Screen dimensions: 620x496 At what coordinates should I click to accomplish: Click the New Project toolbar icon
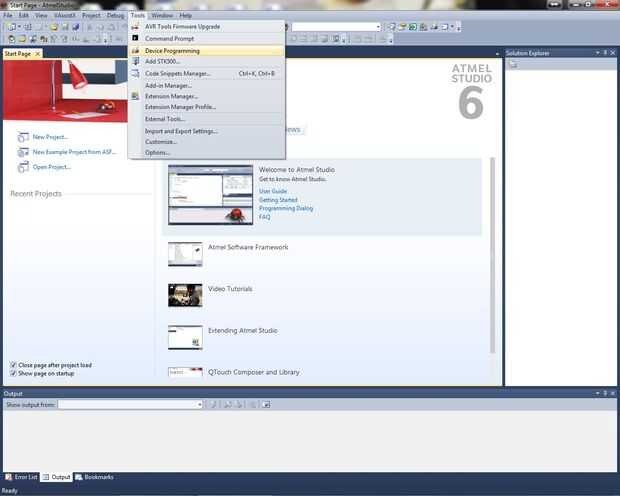(12, 27)
